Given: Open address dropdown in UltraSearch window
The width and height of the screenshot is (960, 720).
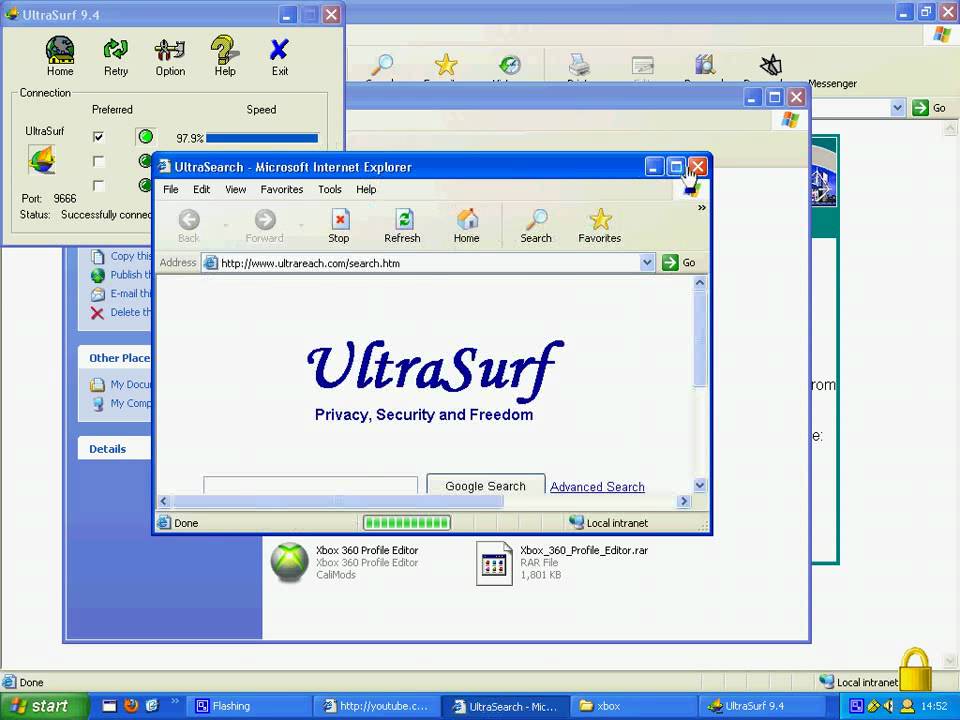Looking at the screenshot, I should 647,263.
